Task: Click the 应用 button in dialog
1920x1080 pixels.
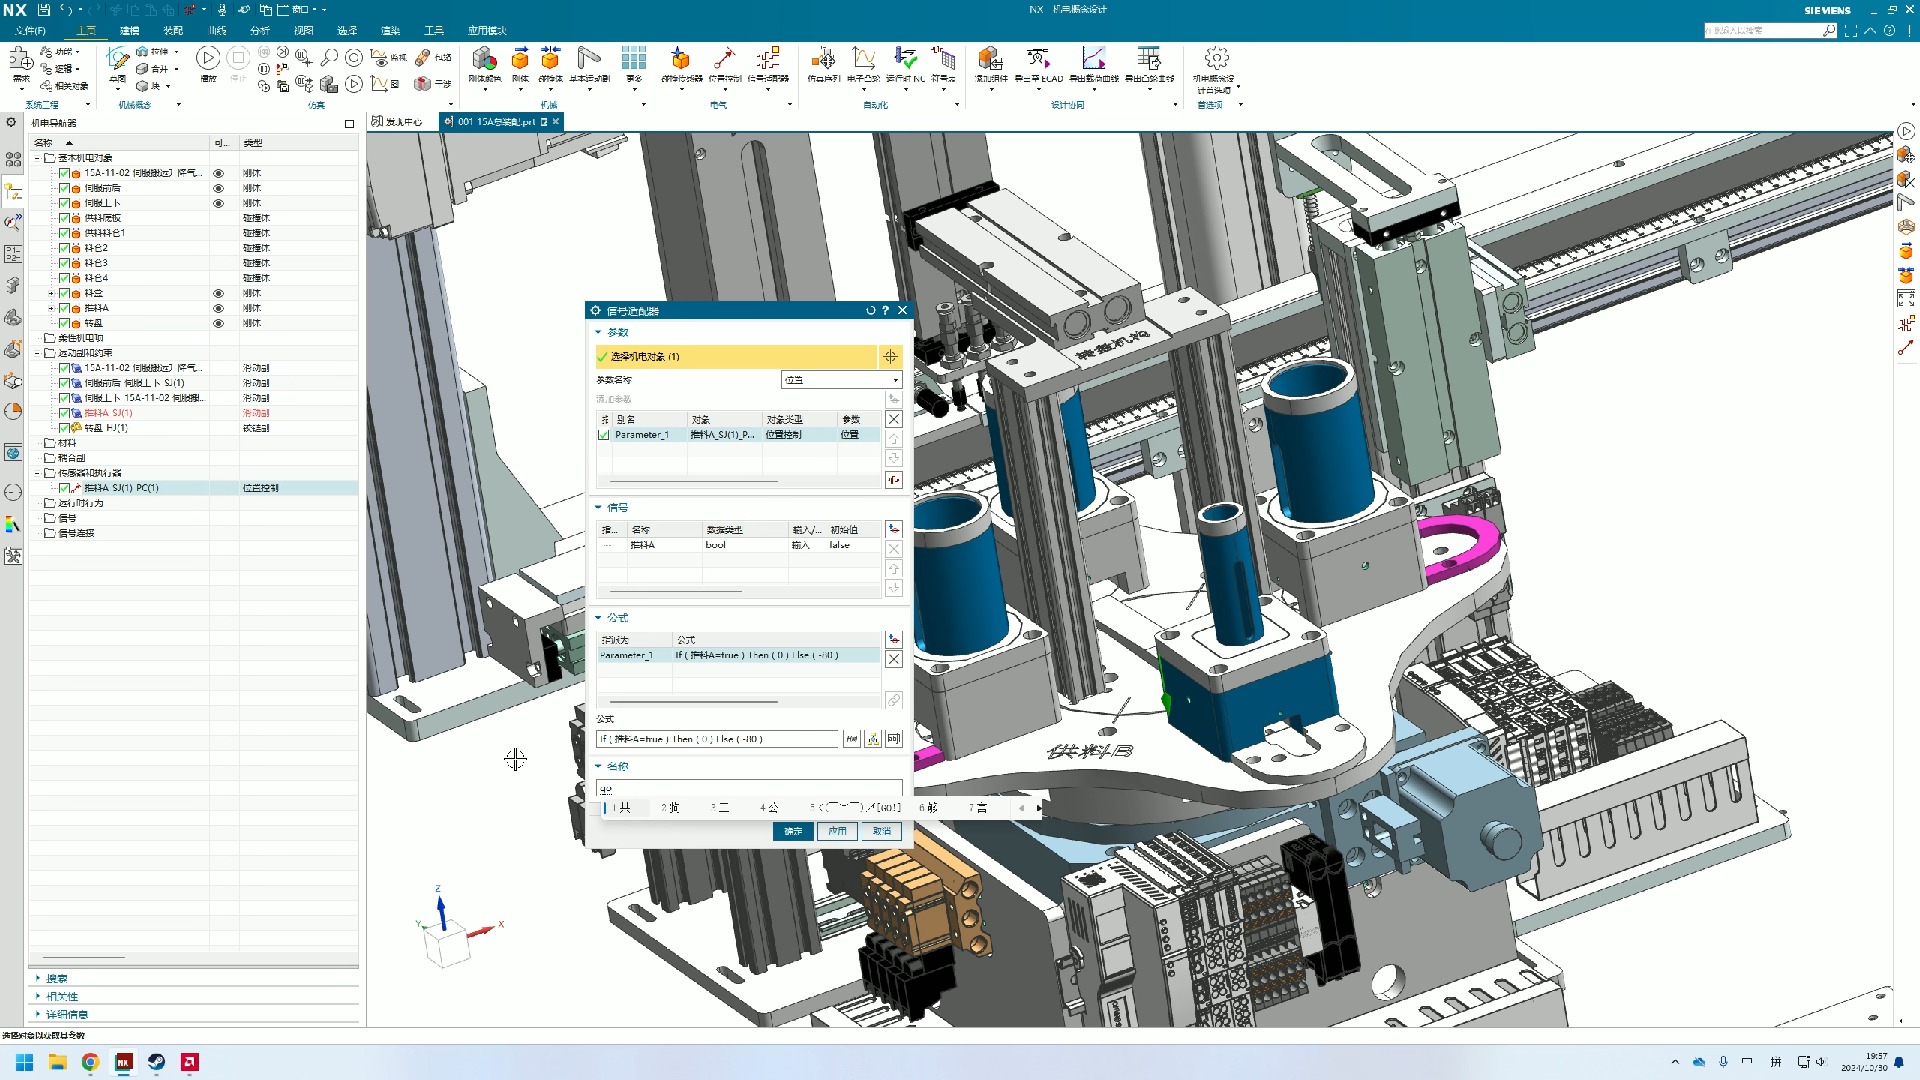Action: [839, 829]
